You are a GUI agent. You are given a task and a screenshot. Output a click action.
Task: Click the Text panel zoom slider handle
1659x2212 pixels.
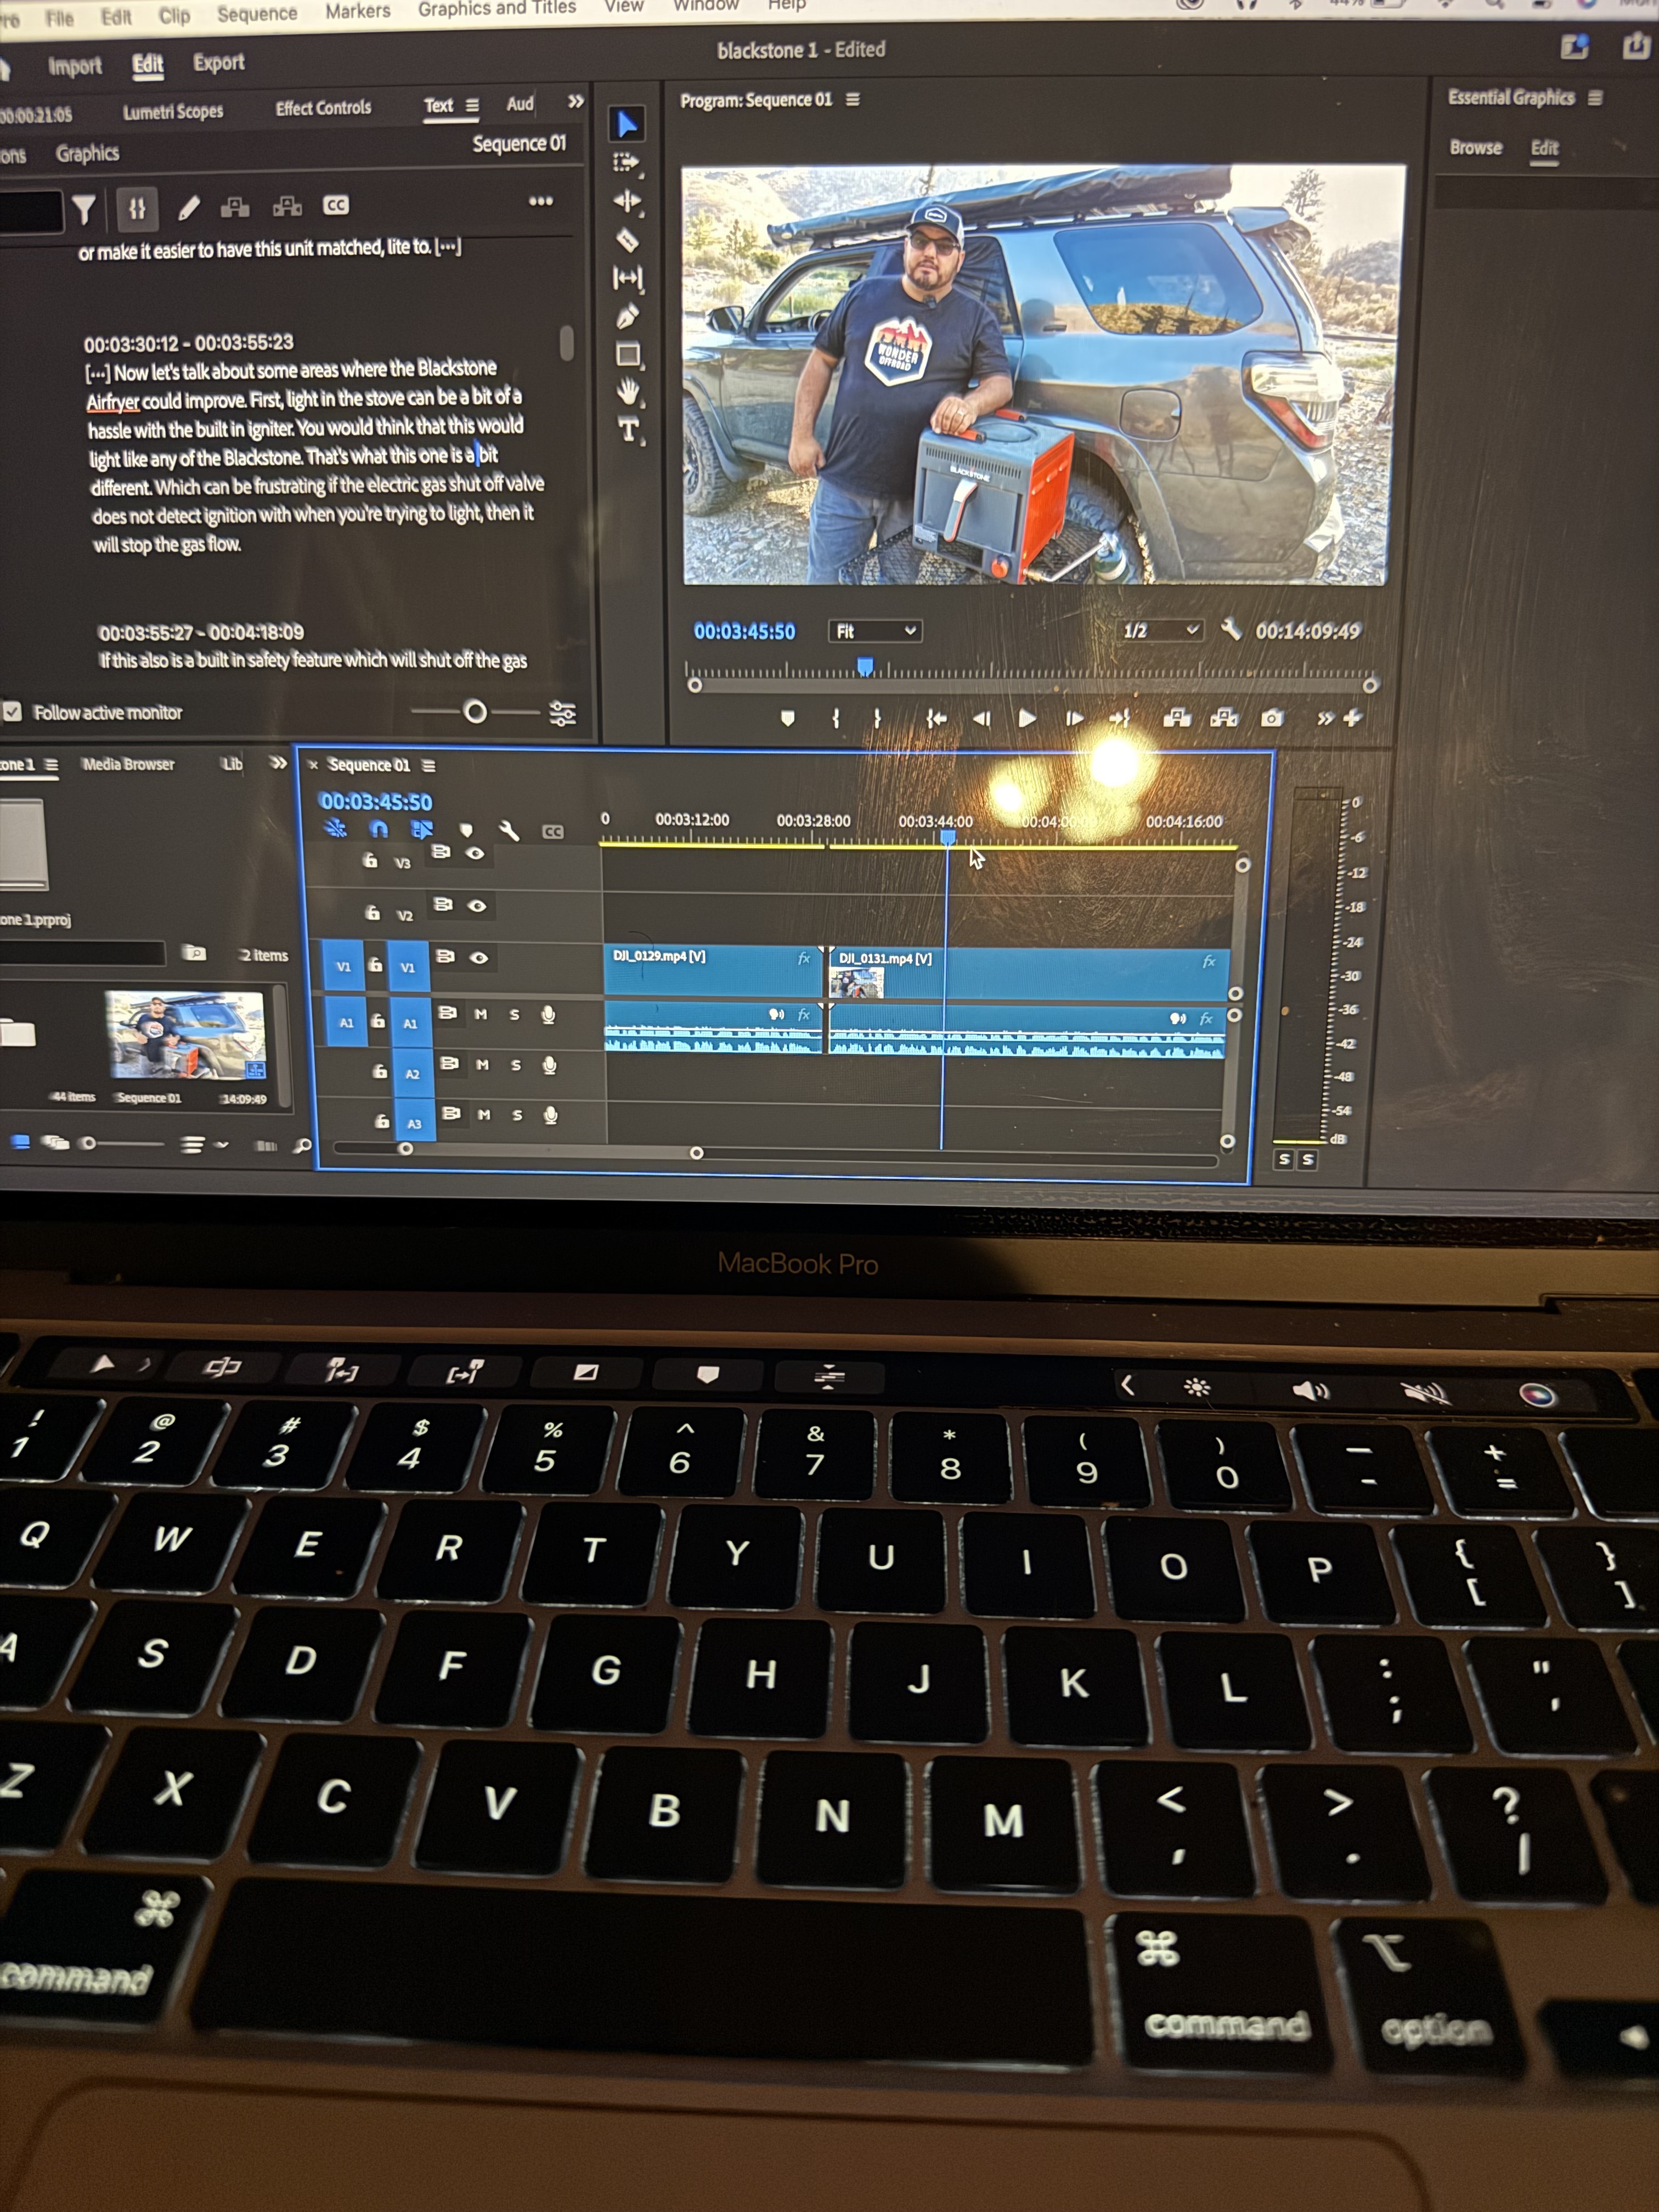[476, 712]
